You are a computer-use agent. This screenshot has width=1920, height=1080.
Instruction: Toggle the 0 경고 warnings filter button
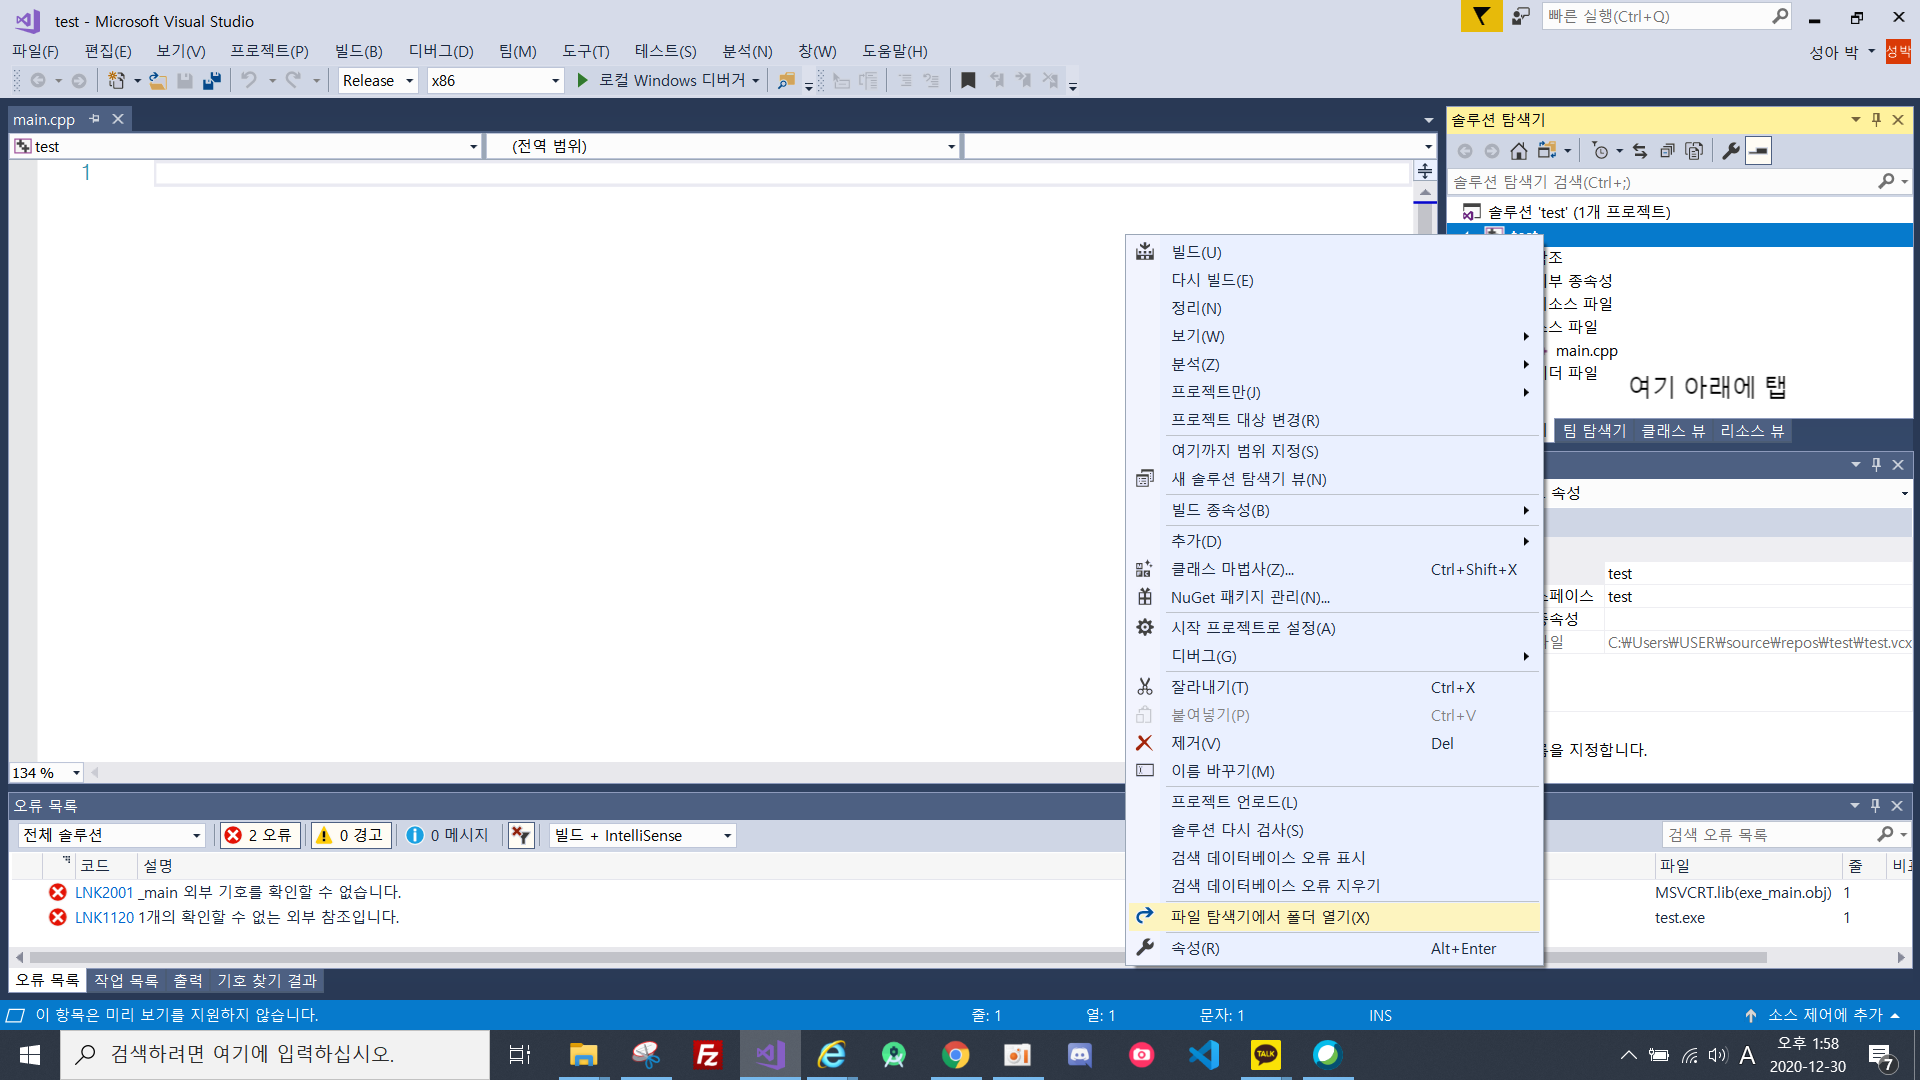coord(350,835)
